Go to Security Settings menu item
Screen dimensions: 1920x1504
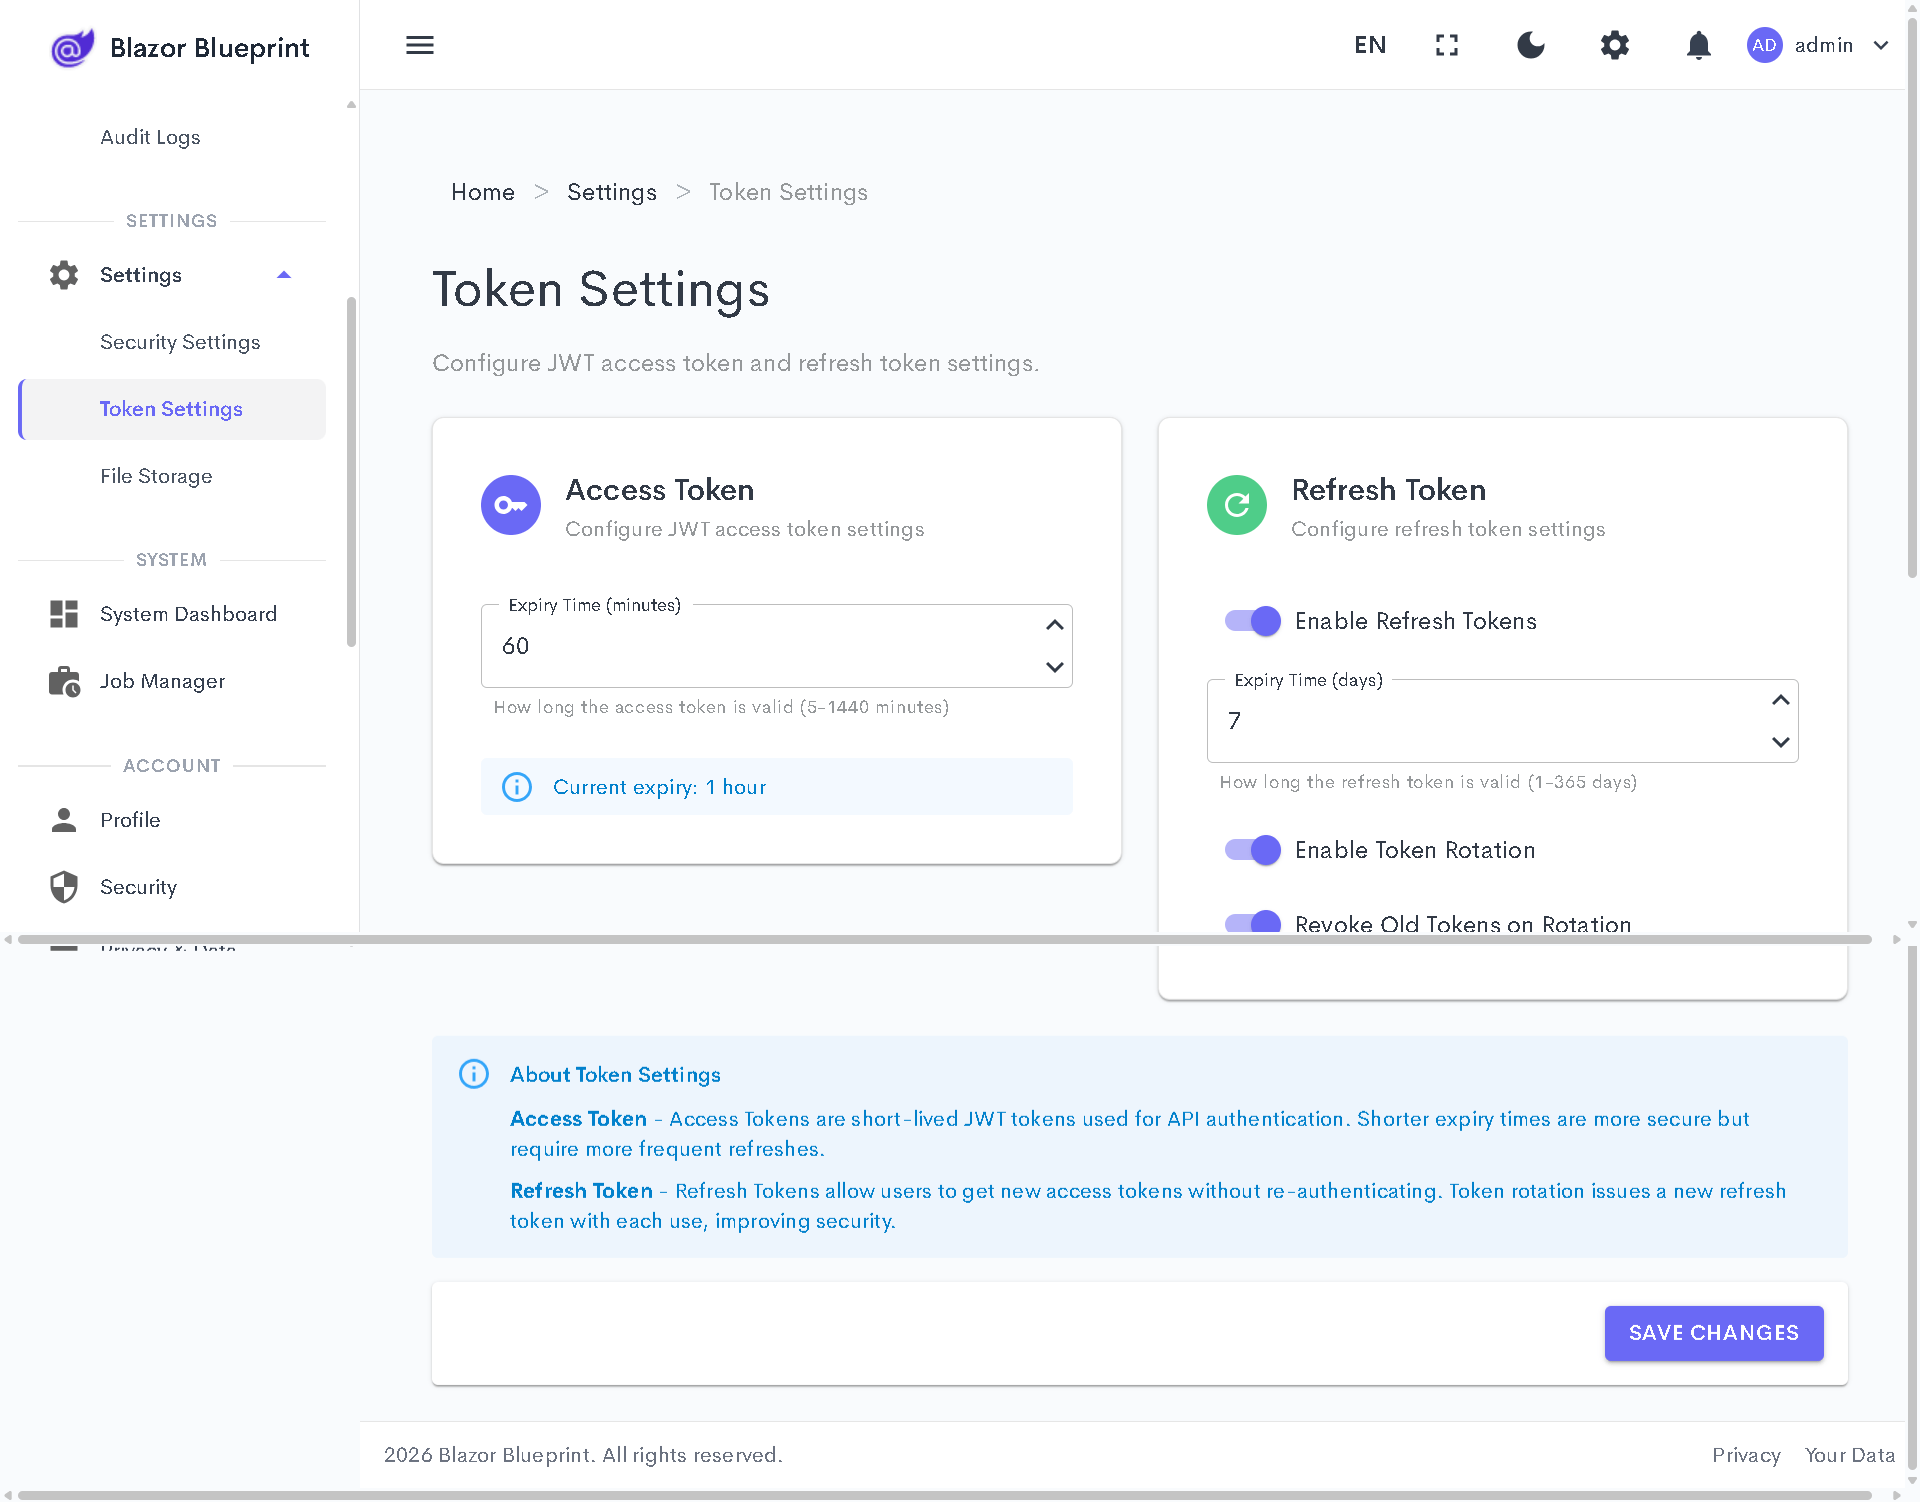pyautogui.click(x=180, y=342)
